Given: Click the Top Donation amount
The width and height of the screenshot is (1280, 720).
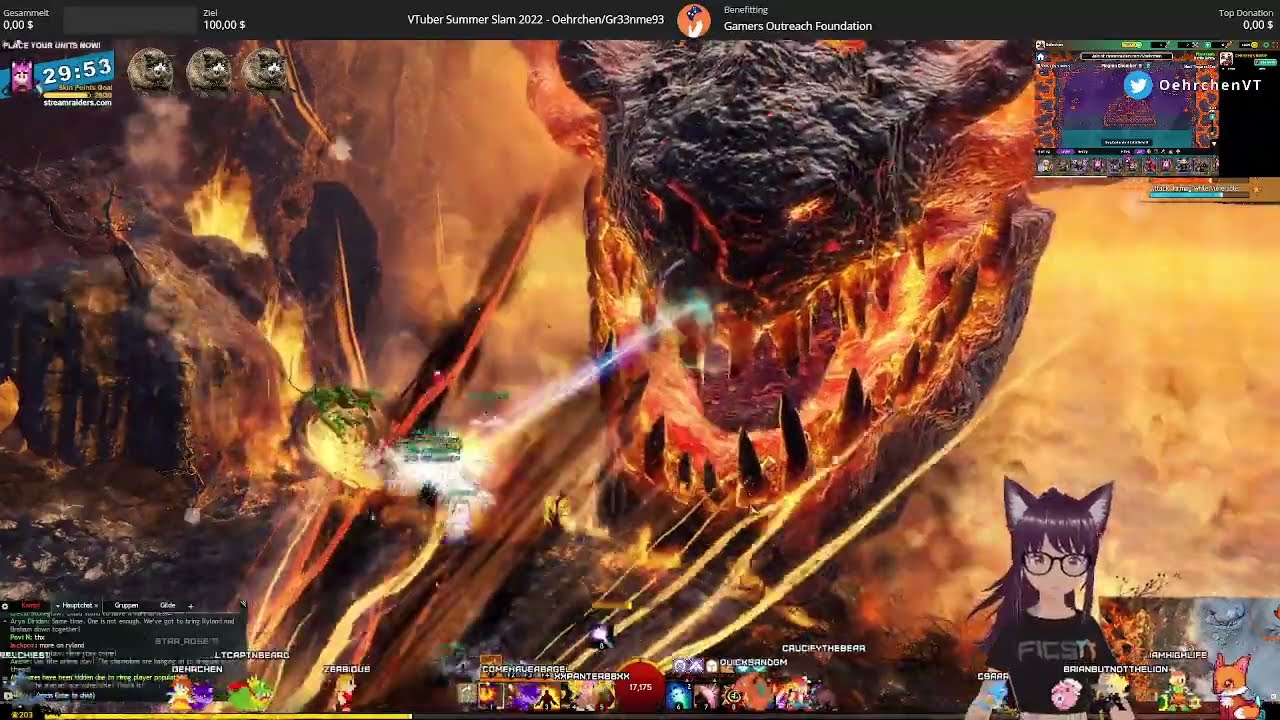Looking at the screenshot, I should coord(1258,25).
